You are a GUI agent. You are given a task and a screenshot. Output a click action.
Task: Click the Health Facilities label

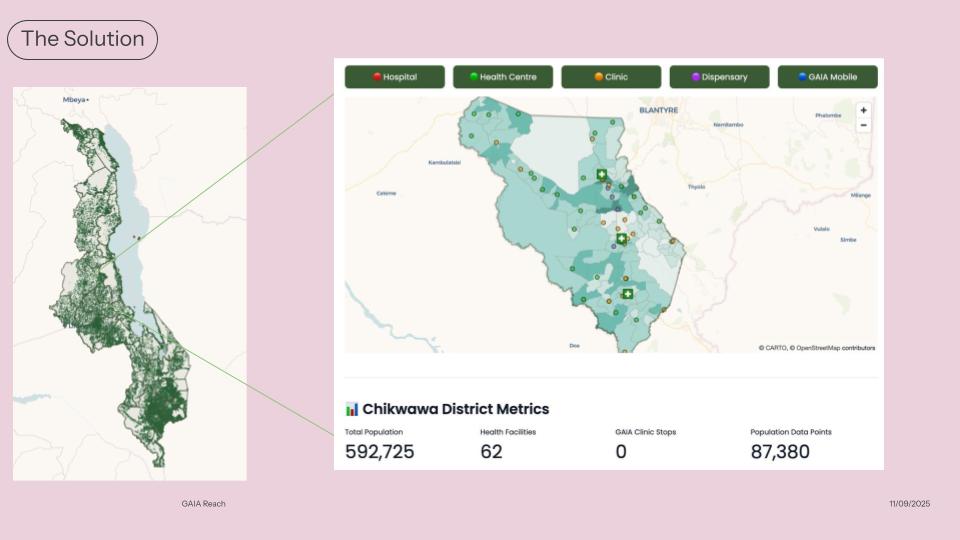(508, 432)
